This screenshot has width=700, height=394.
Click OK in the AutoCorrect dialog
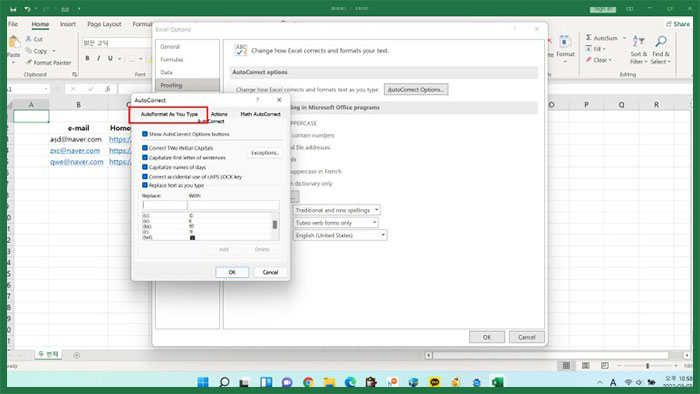click(232, 272)
